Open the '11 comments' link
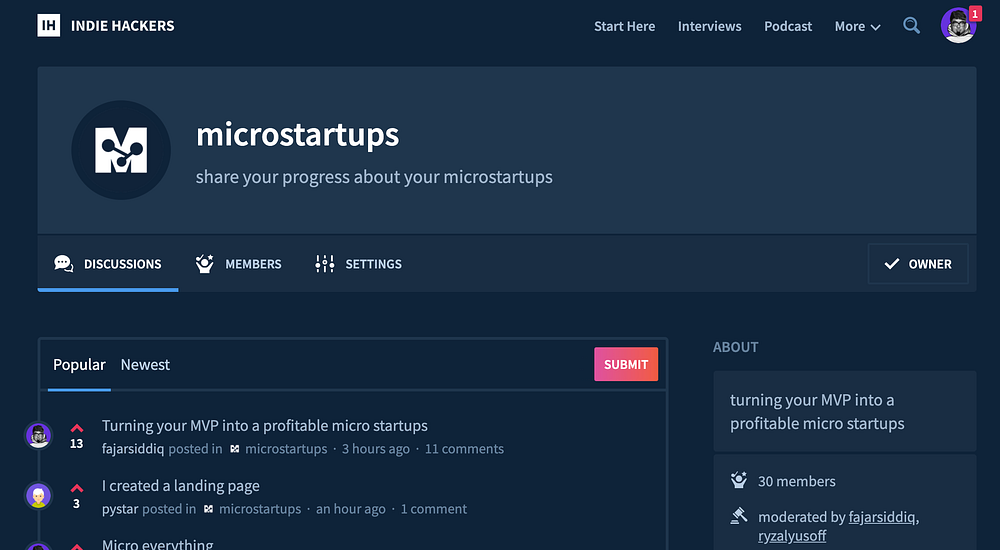1000x550 pixels. [464, 449]
